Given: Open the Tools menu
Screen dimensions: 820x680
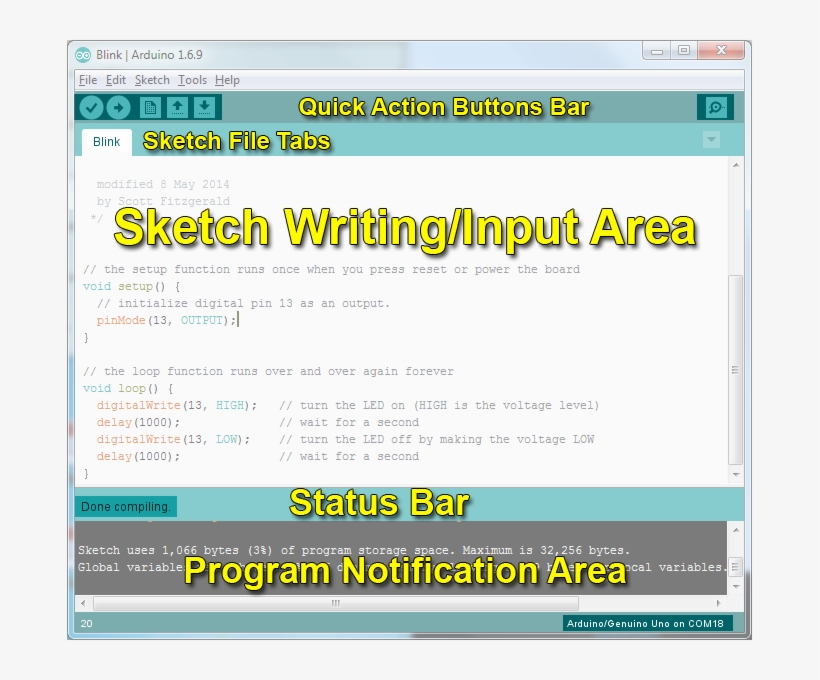Looking at the screenshot, I should coord(192,79).
